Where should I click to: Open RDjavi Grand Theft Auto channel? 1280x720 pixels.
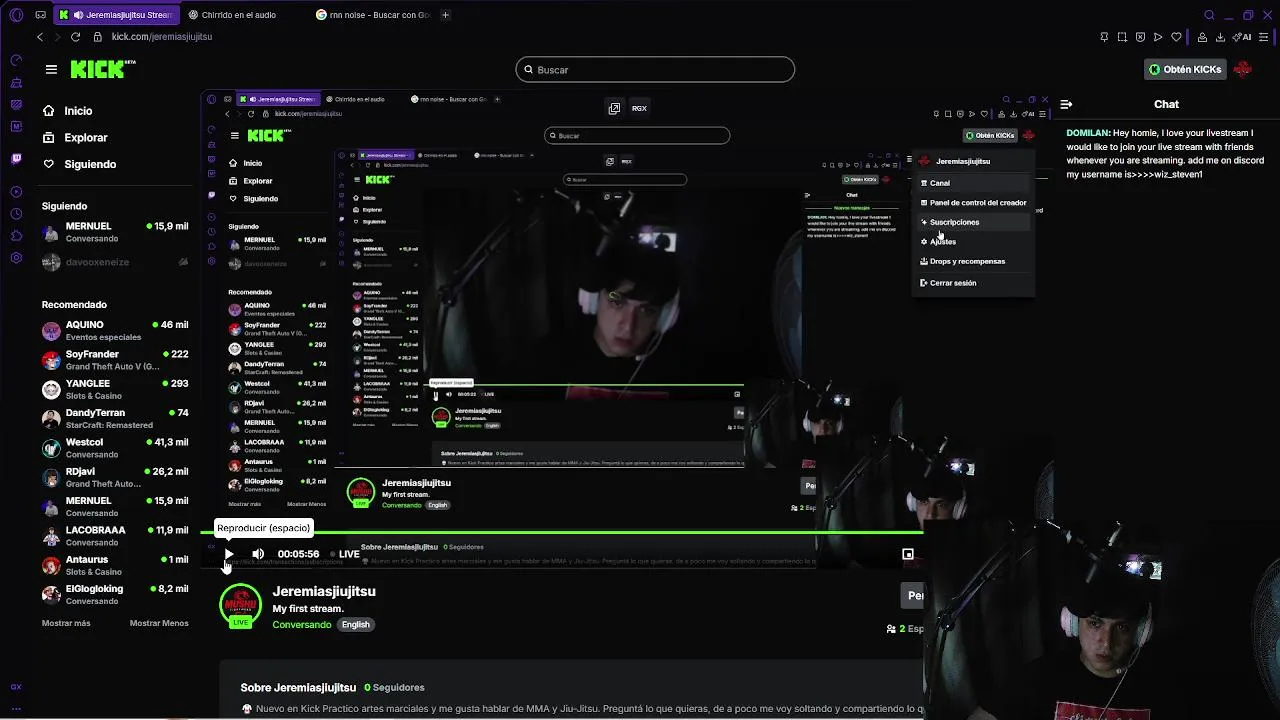coord(115,477)
